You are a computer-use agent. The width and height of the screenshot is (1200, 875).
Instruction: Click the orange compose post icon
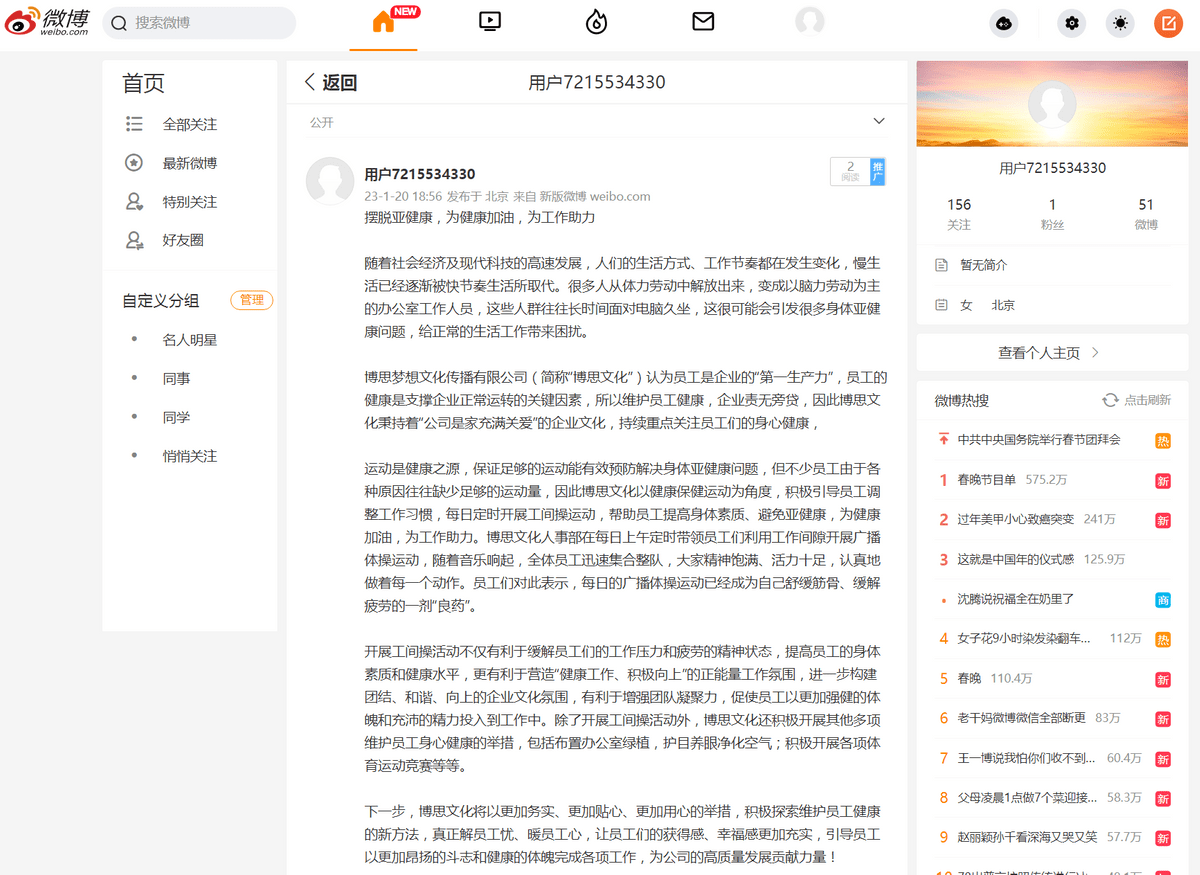click(x=1168, y=23)
